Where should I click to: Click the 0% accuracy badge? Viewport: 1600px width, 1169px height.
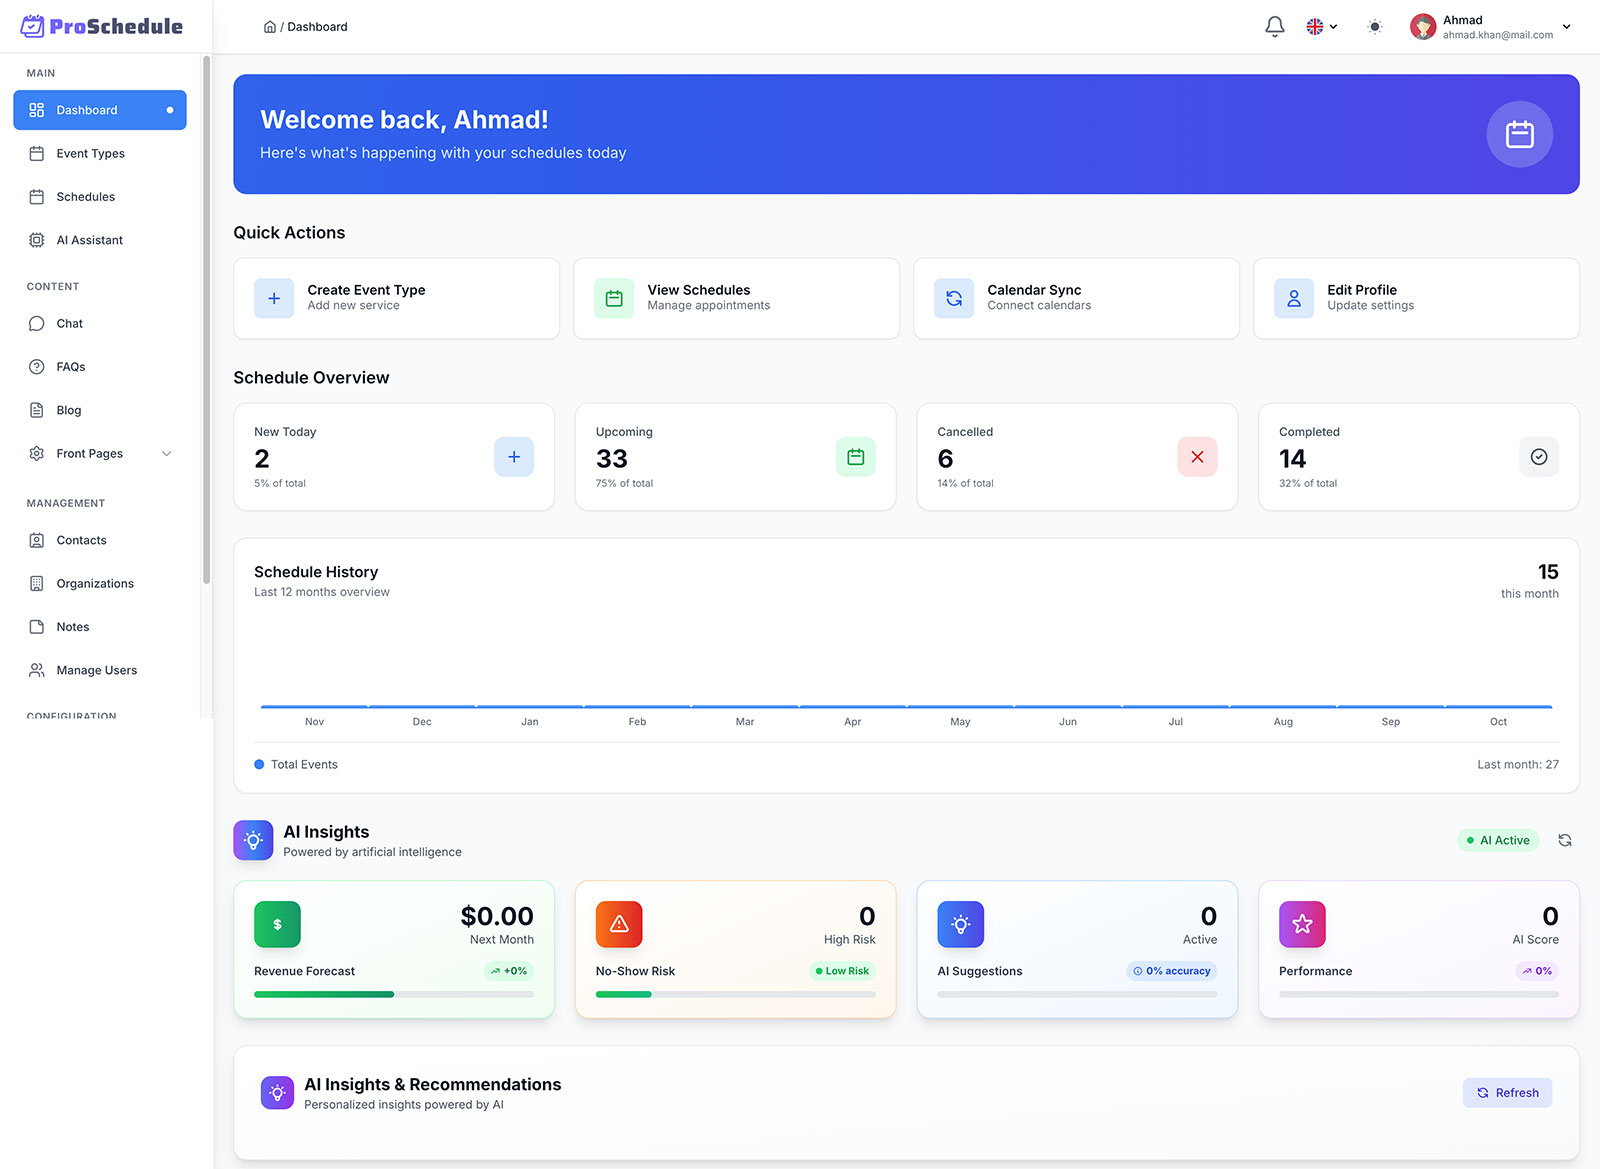tap(1172, 971)
